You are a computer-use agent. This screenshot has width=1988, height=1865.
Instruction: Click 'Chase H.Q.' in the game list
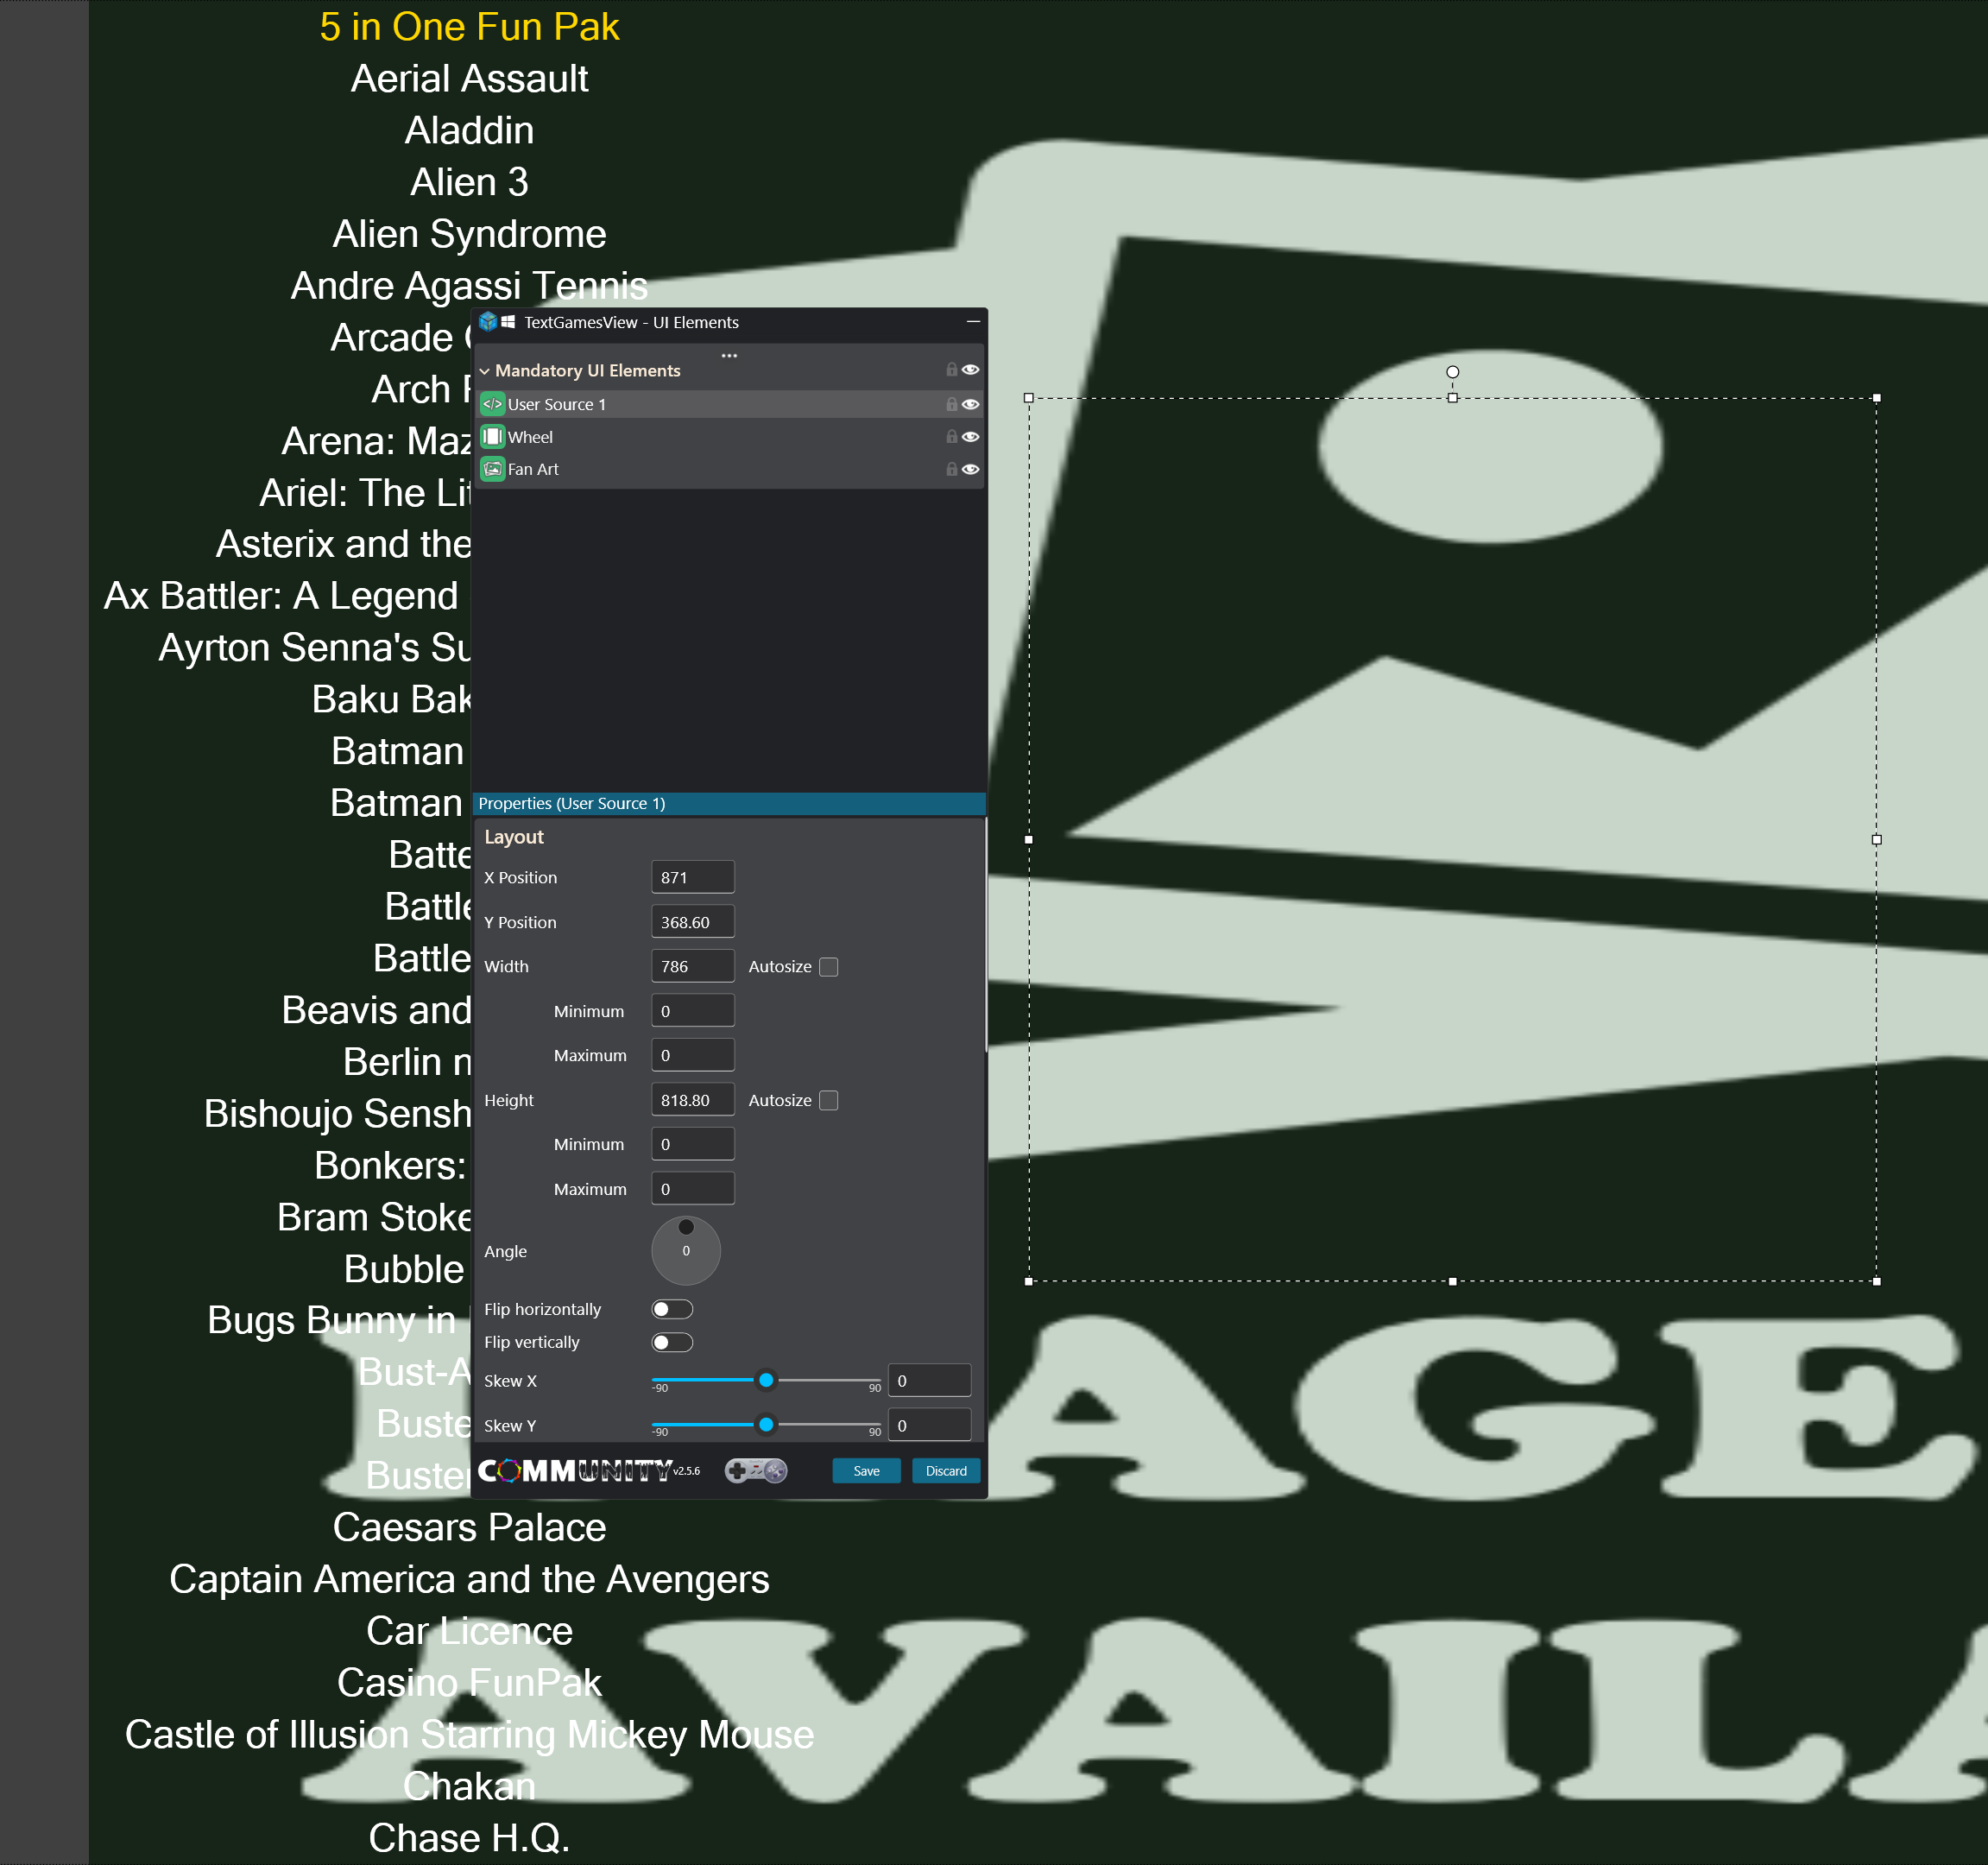[469, 1839]
